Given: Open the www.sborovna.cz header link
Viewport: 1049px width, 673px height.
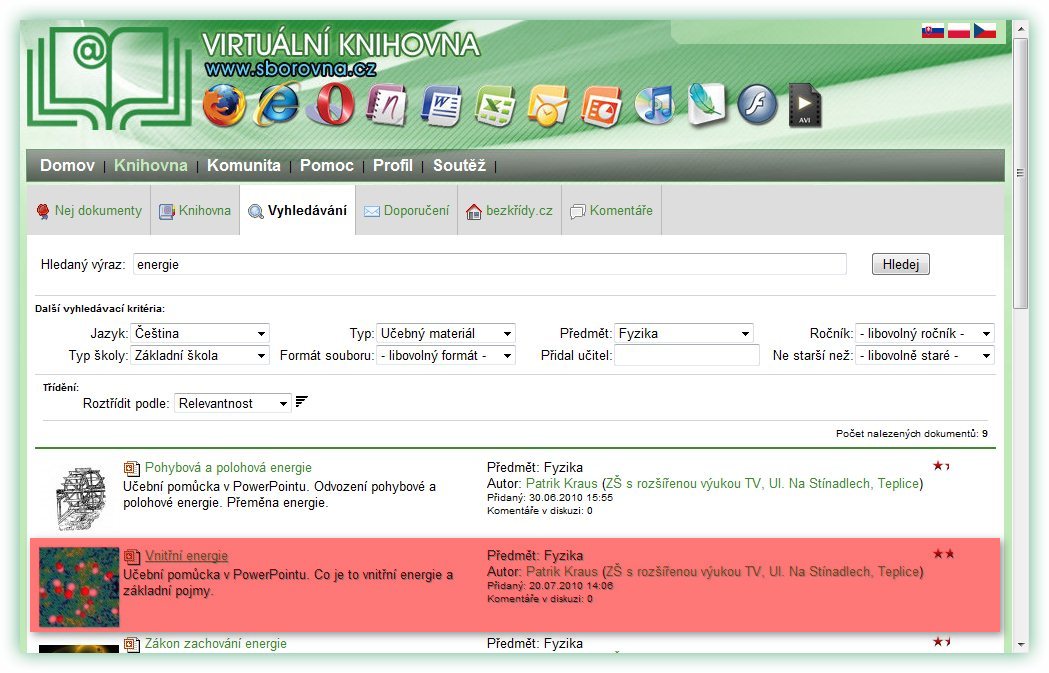Looking at the screenshot, I should 290,68.
